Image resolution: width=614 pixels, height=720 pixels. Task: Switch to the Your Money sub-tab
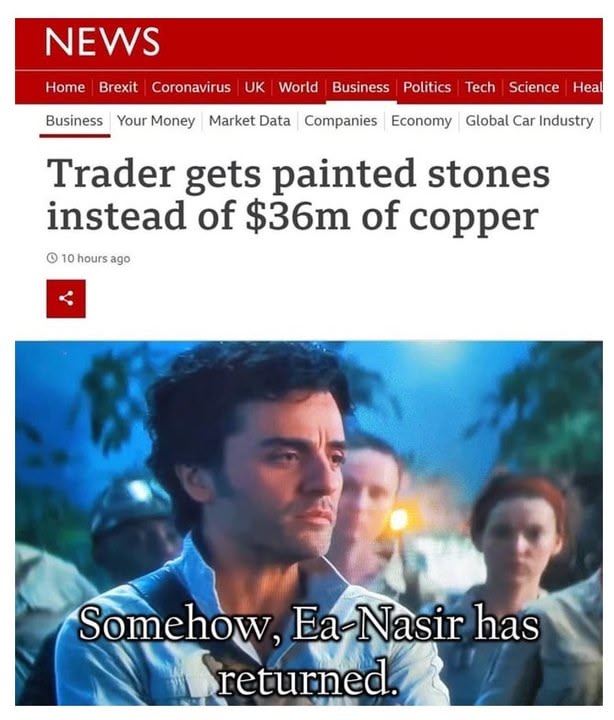[156, 121]
